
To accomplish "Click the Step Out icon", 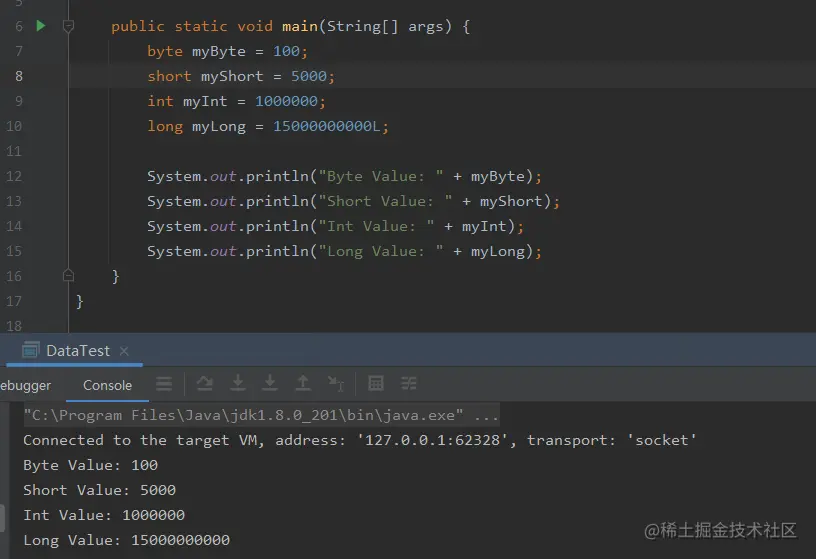I will [303, 383].
